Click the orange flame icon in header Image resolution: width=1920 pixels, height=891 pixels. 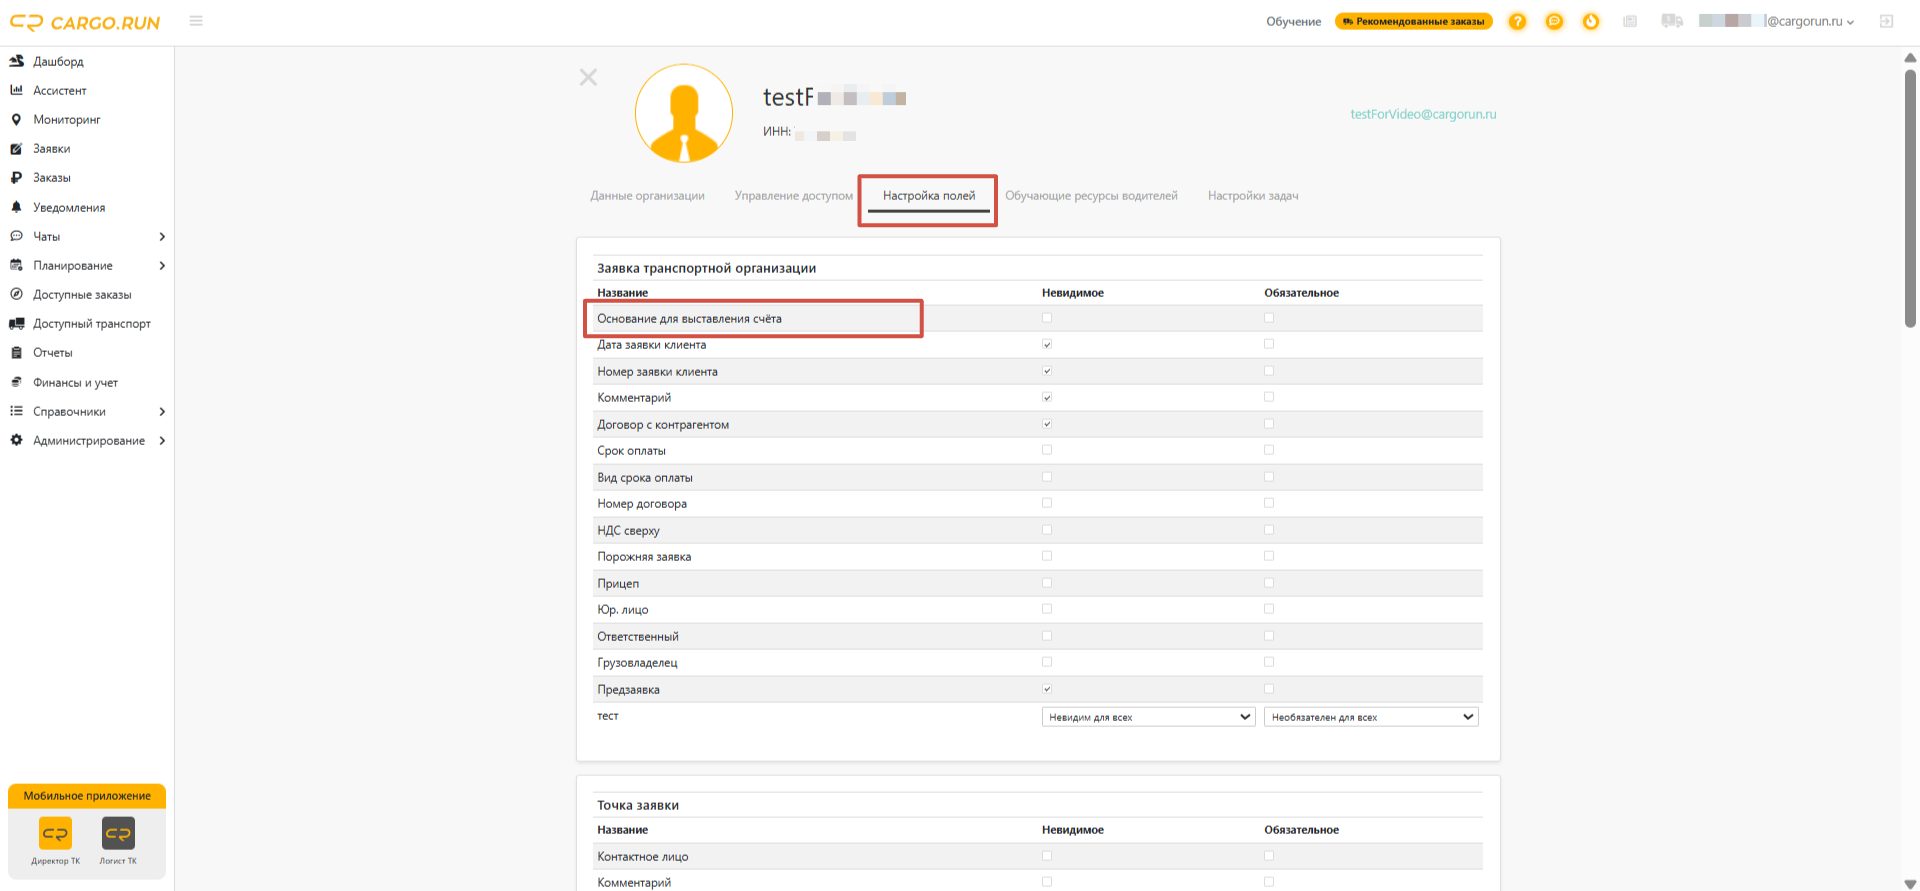1591,21
